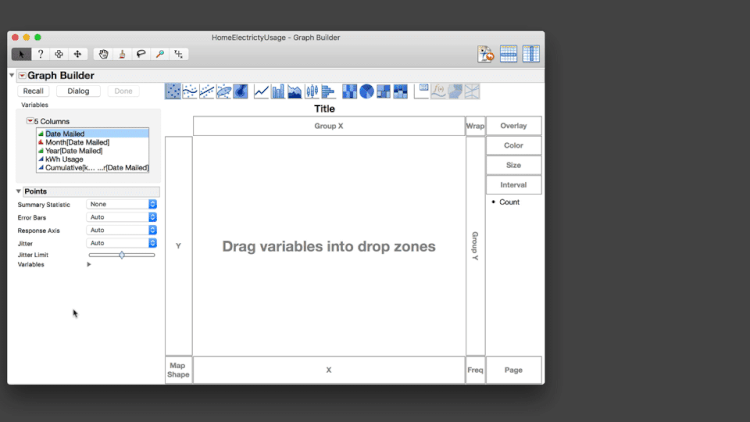Collapse the Points section triangle
The height and width of the screenshot is (422, 750).
(x=19, y=191)
